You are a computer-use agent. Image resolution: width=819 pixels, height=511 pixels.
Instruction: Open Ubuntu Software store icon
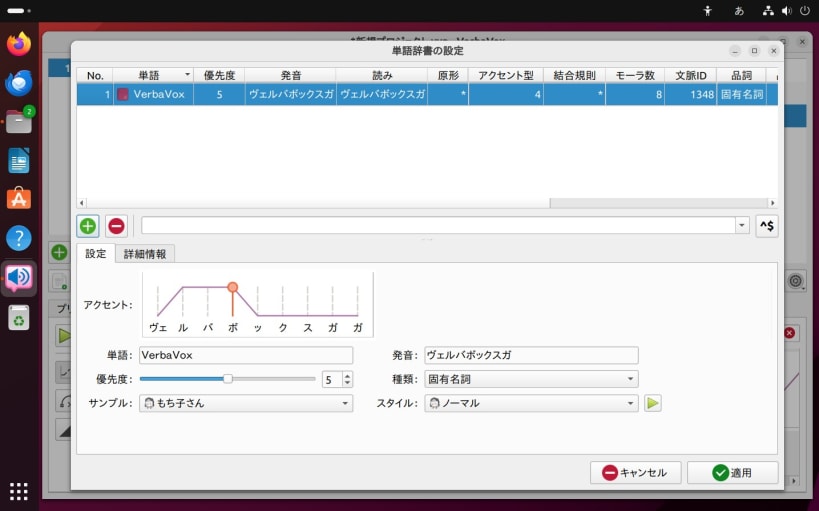(19, 199)
